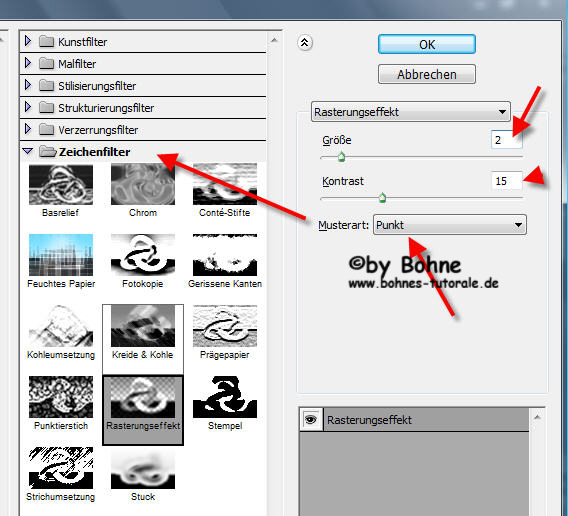
Task: Collapse the filter gallery with double-chevron button
Action: click(x=305, y=43)
